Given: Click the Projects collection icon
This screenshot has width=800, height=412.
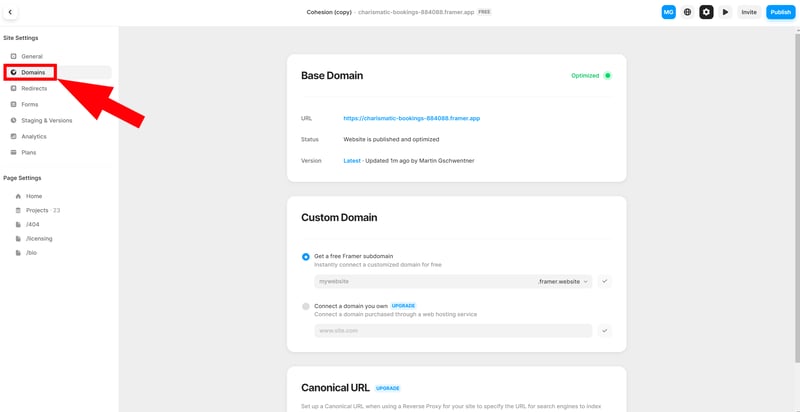Looking at the screenshot, I should click(x=18, y=210).
